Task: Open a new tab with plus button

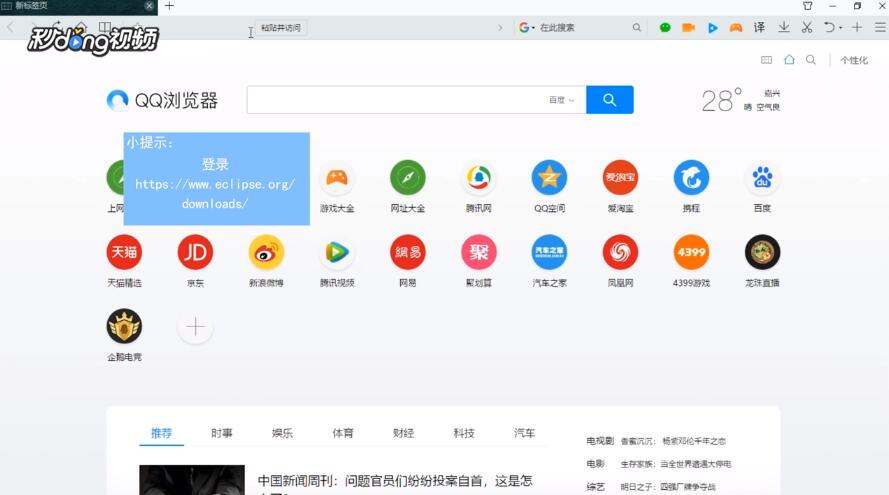Action: [x=169, y=6]
